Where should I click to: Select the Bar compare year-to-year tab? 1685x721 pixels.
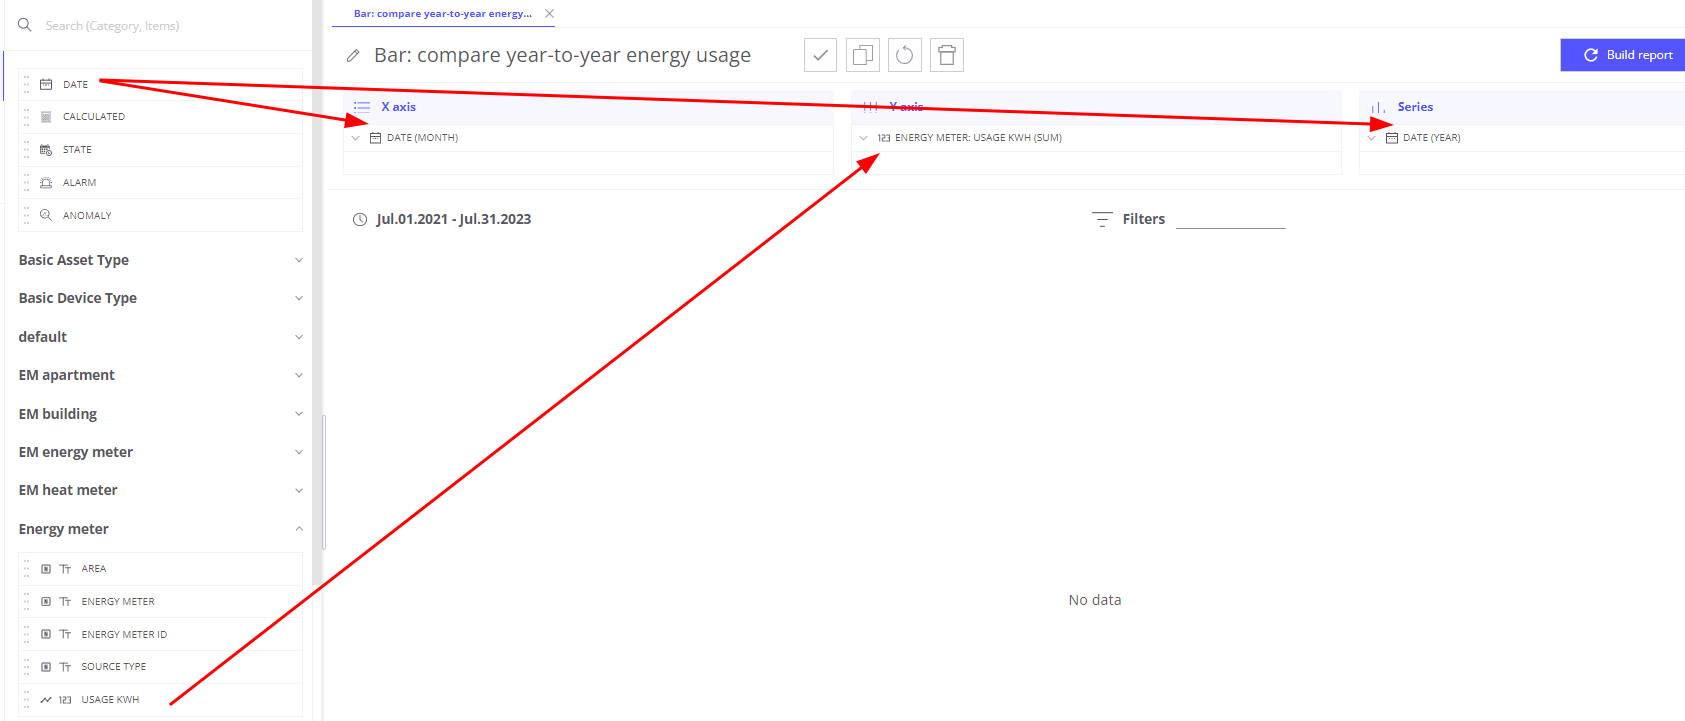(x=442, y=14)
